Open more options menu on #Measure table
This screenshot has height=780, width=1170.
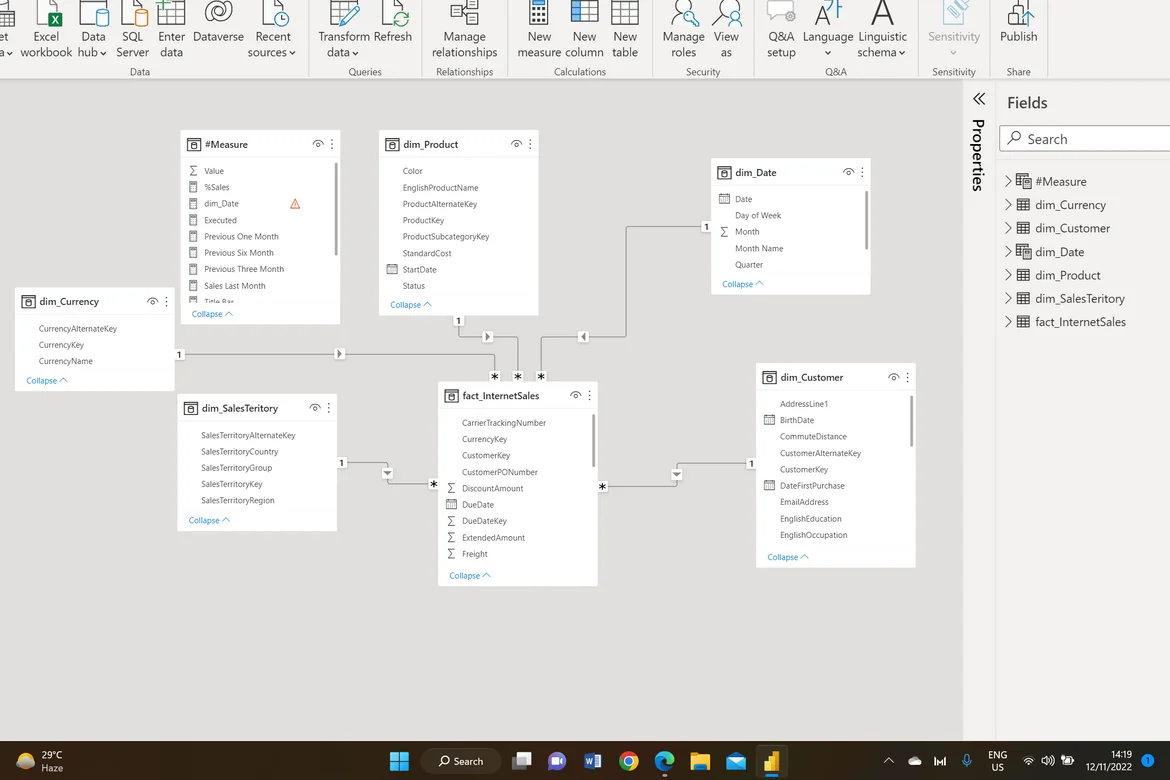click(x=332, y=144)
